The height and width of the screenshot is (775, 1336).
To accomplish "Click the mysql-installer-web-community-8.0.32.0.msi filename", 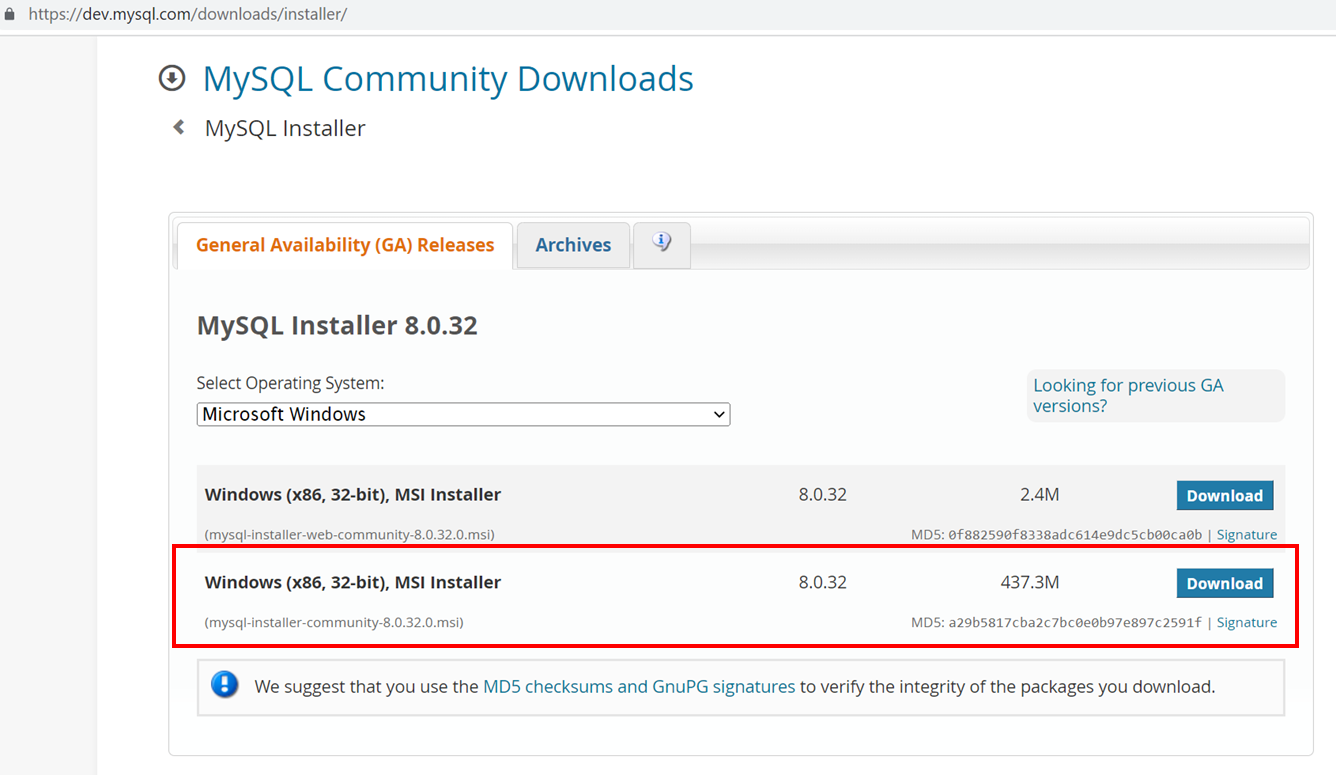I will [x=349, y=535].
